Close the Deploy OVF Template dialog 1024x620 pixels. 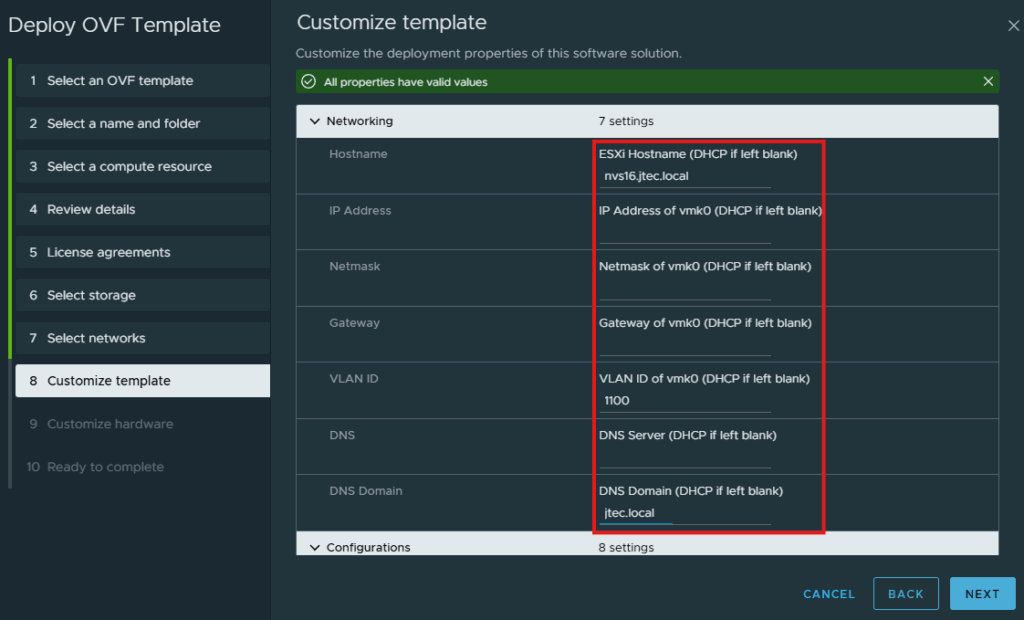point(1013,25)
